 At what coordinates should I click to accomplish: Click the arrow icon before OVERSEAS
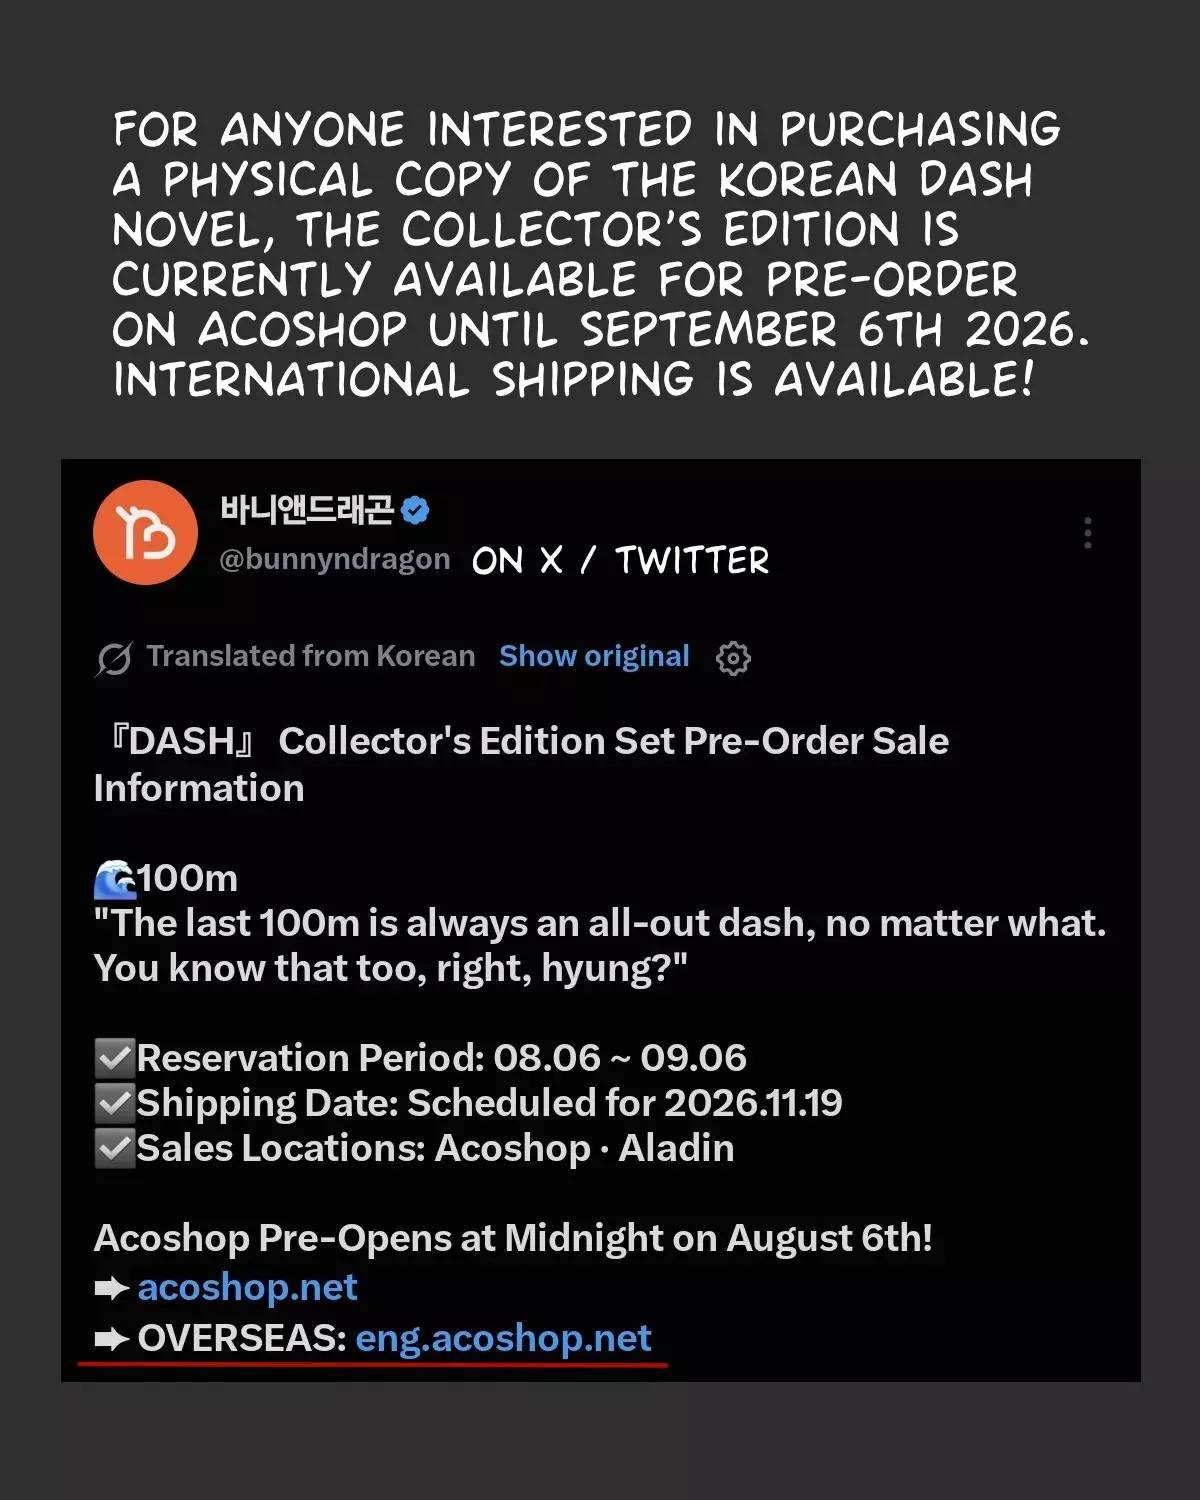pos(112,1338)
